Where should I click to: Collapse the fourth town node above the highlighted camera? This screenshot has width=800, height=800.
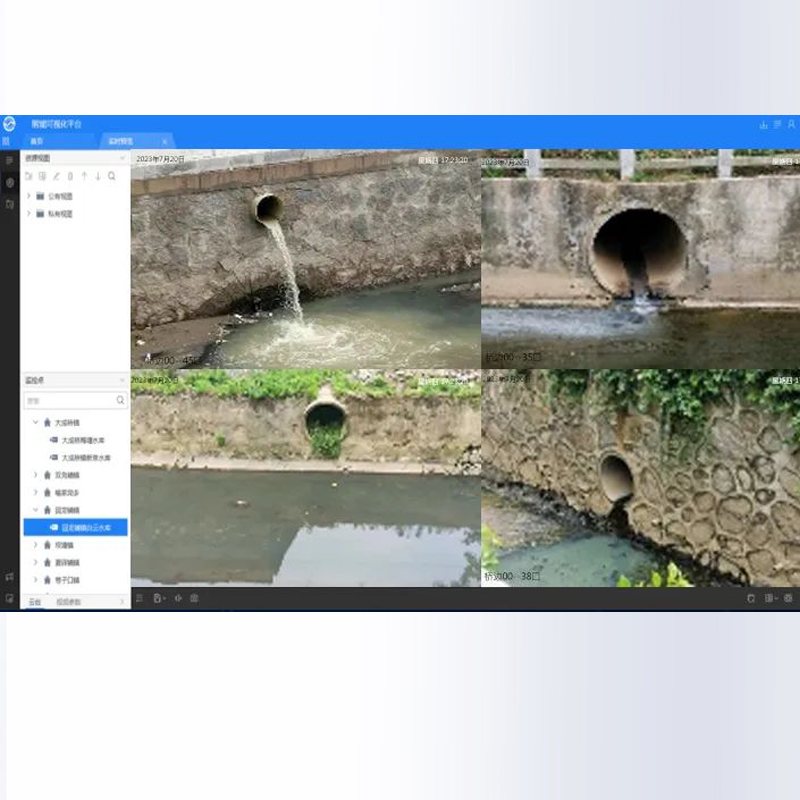click(x=35, y=510)
